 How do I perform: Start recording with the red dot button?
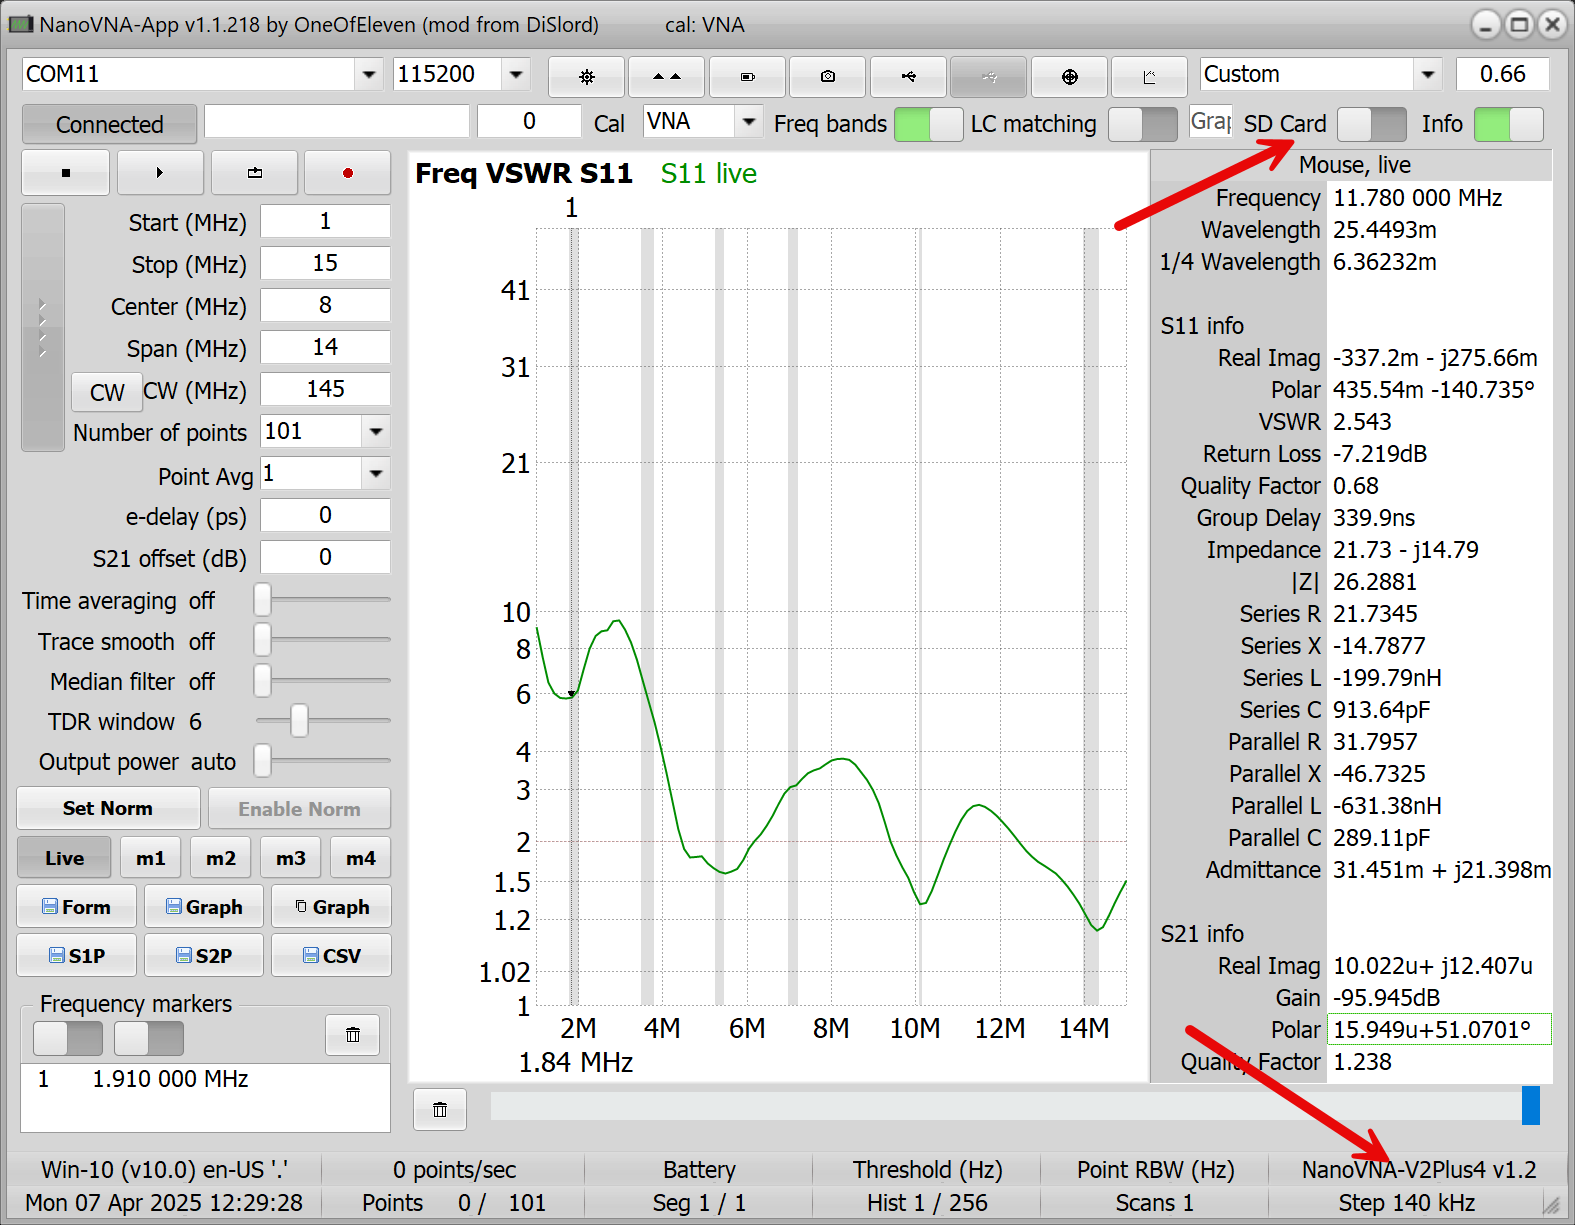[348, 173]
